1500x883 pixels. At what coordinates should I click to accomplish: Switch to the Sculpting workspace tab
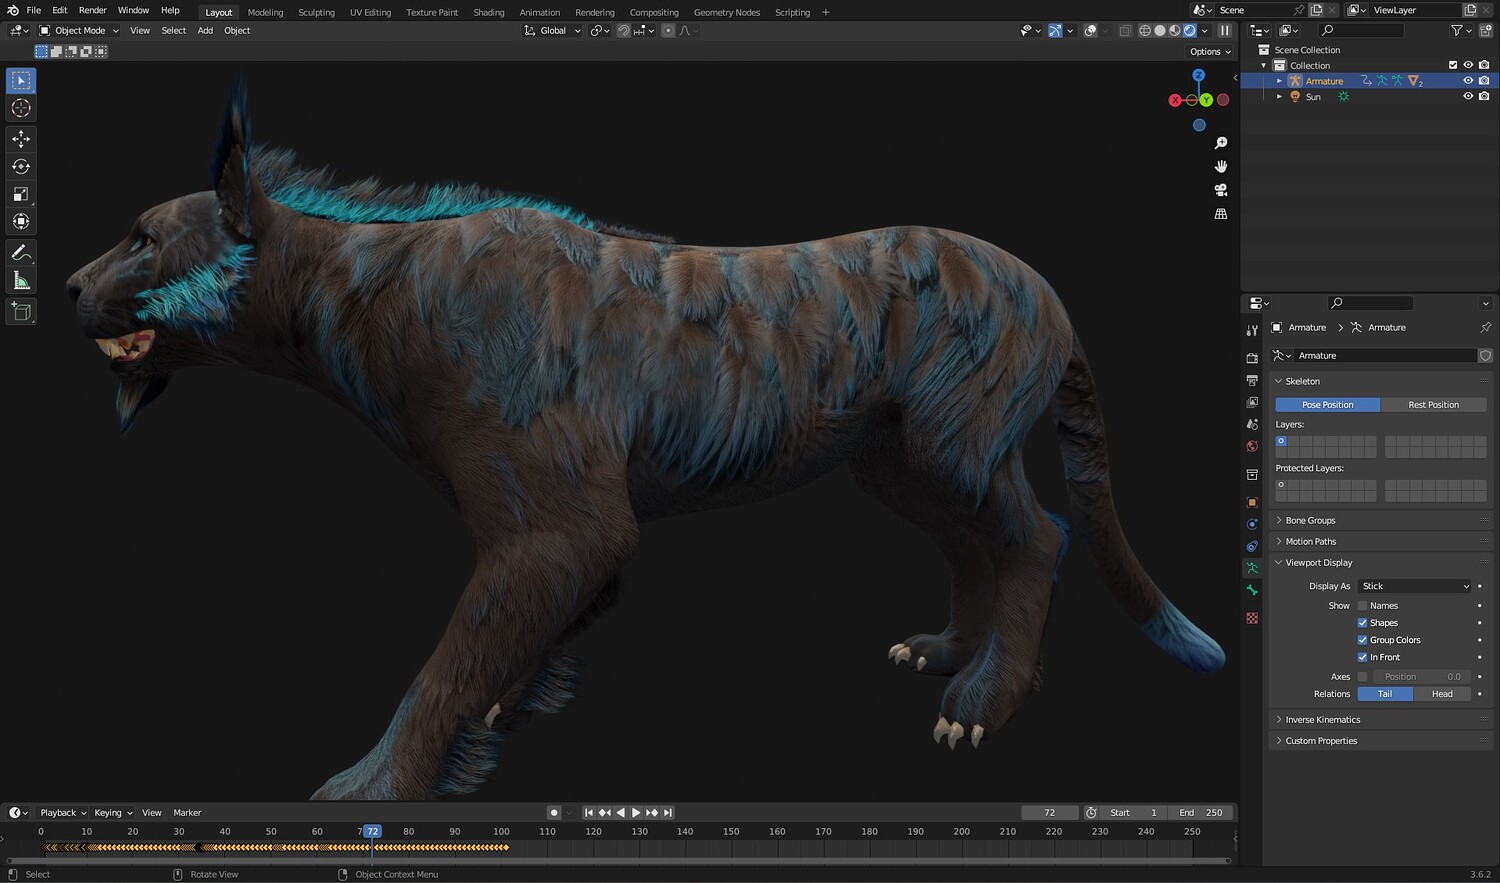(316, 12)
